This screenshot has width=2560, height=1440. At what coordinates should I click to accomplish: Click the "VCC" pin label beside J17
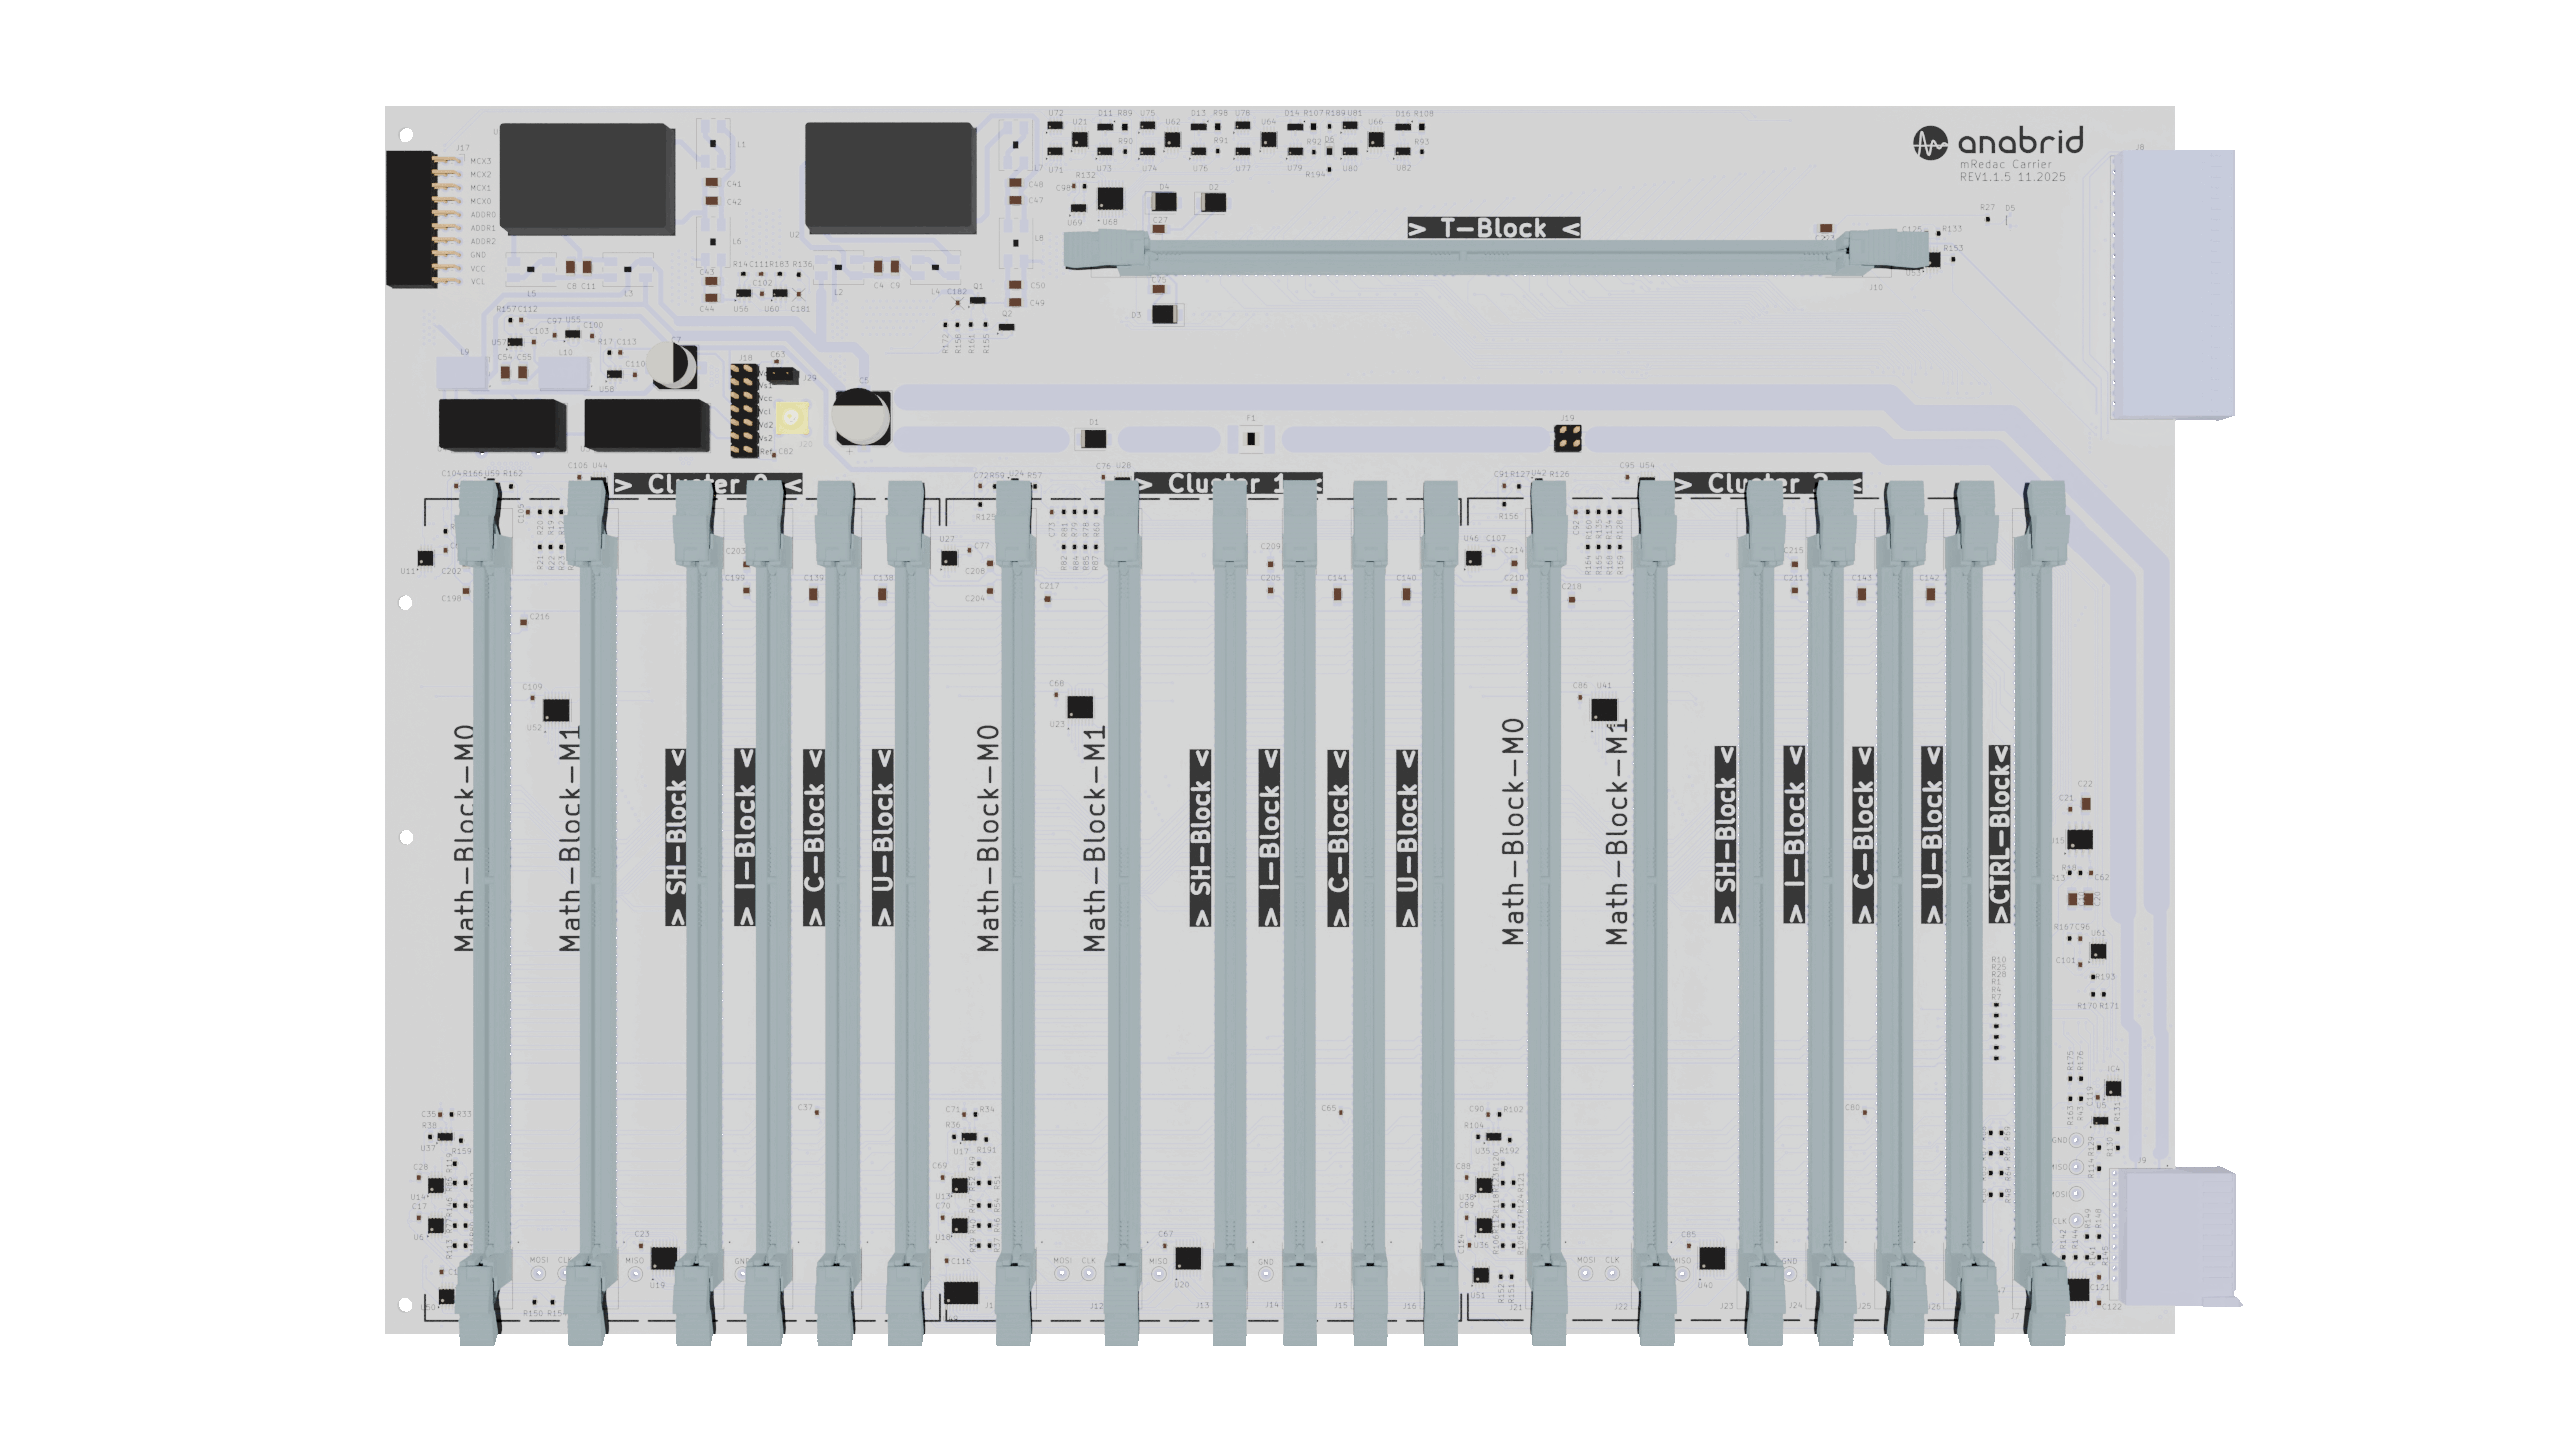click(478, 268)
